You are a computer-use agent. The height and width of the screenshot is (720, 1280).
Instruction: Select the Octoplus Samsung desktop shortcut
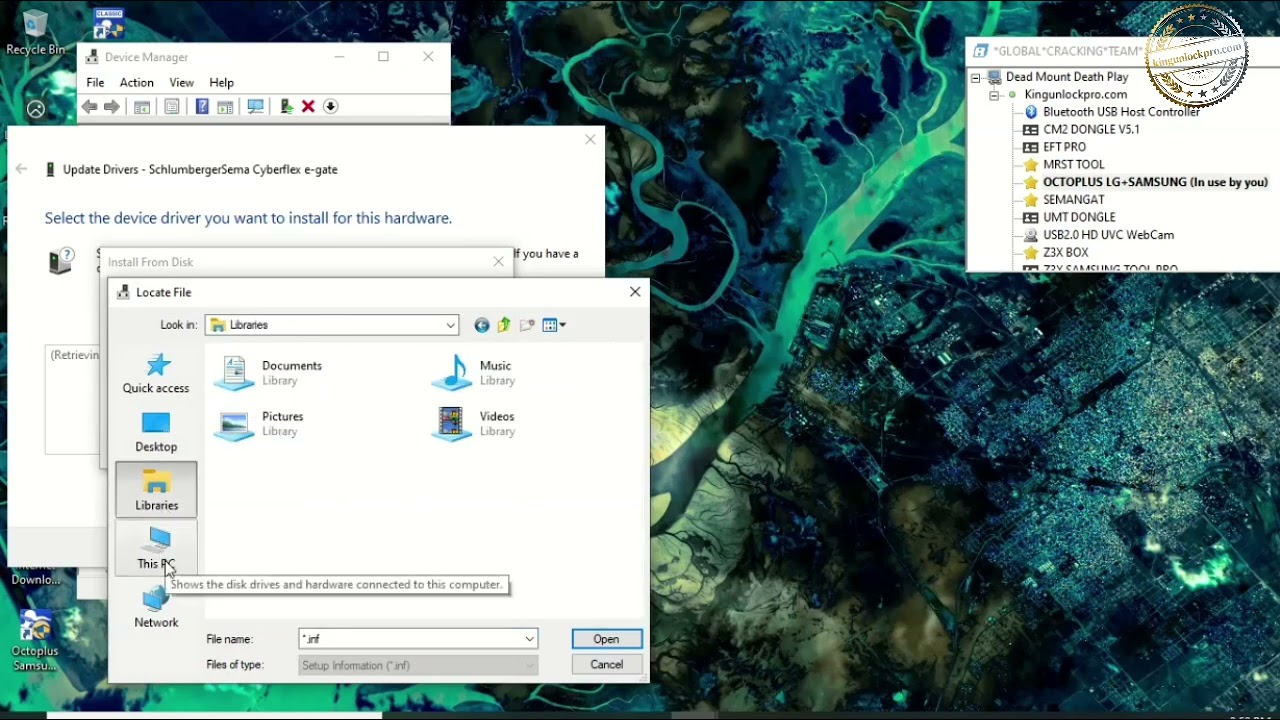35,640
